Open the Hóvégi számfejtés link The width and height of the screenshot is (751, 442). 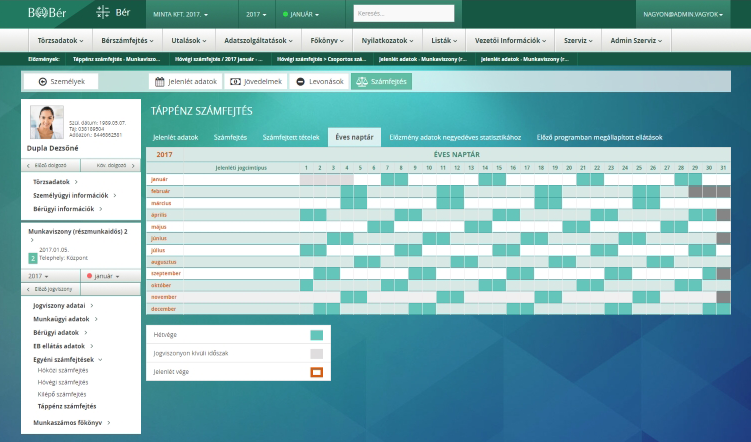pyautogui.click(x=63, y=382)
